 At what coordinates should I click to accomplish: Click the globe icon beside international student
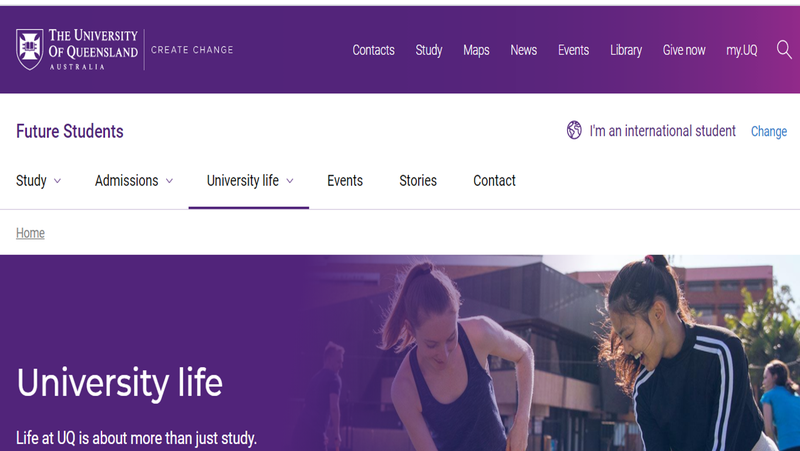(x=574, y=130)
